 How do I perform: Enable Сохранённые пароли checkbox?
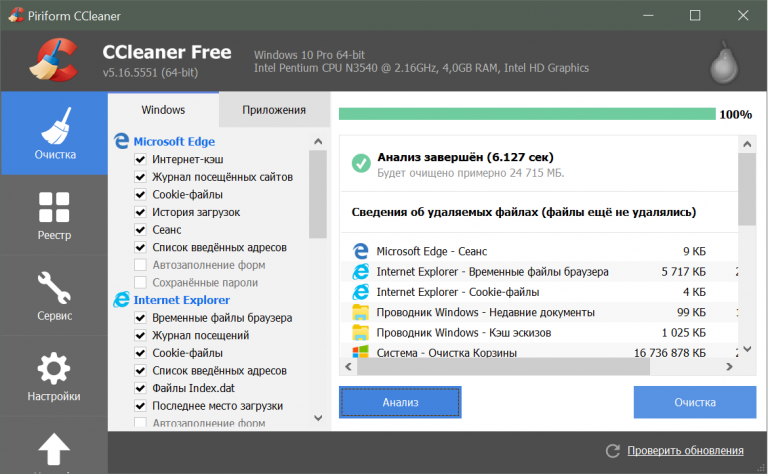[x=140, y=283]
